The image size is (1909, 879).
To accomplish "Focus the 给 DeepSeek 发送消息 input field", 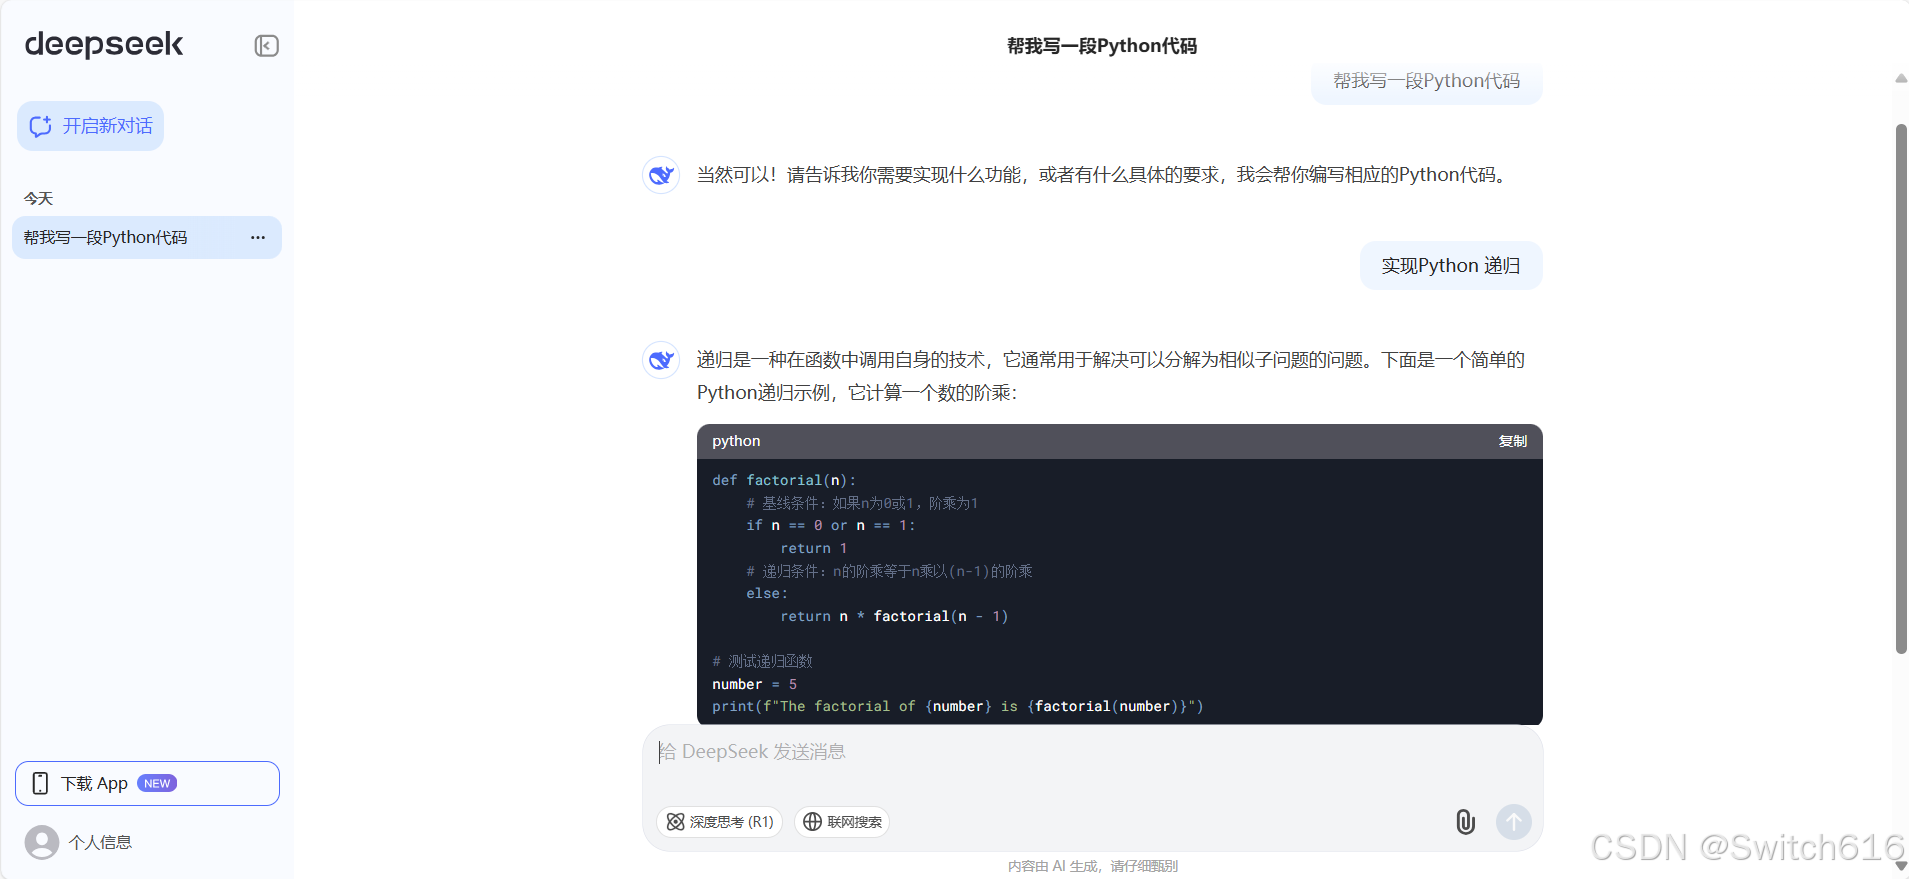I will tap(1092, 752).
